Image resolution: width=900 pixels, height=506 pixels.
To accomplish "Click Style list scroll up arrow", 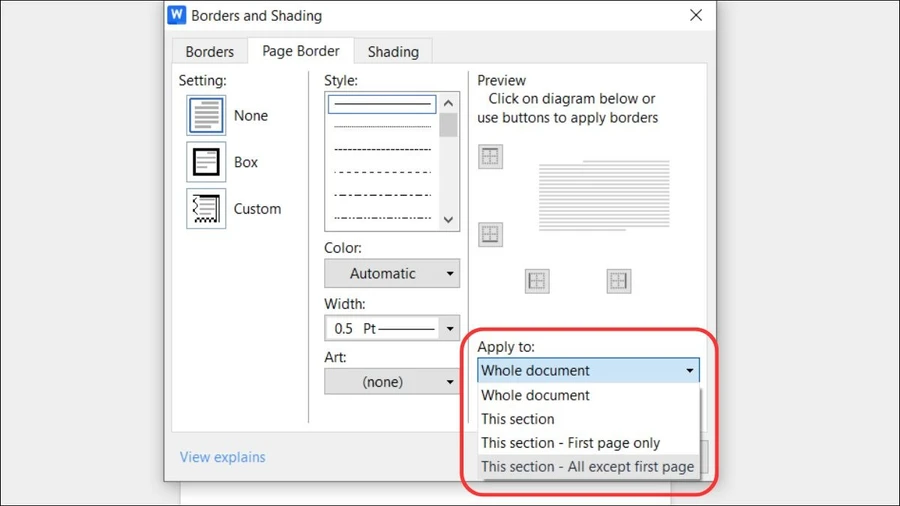I will coord(448,103).
